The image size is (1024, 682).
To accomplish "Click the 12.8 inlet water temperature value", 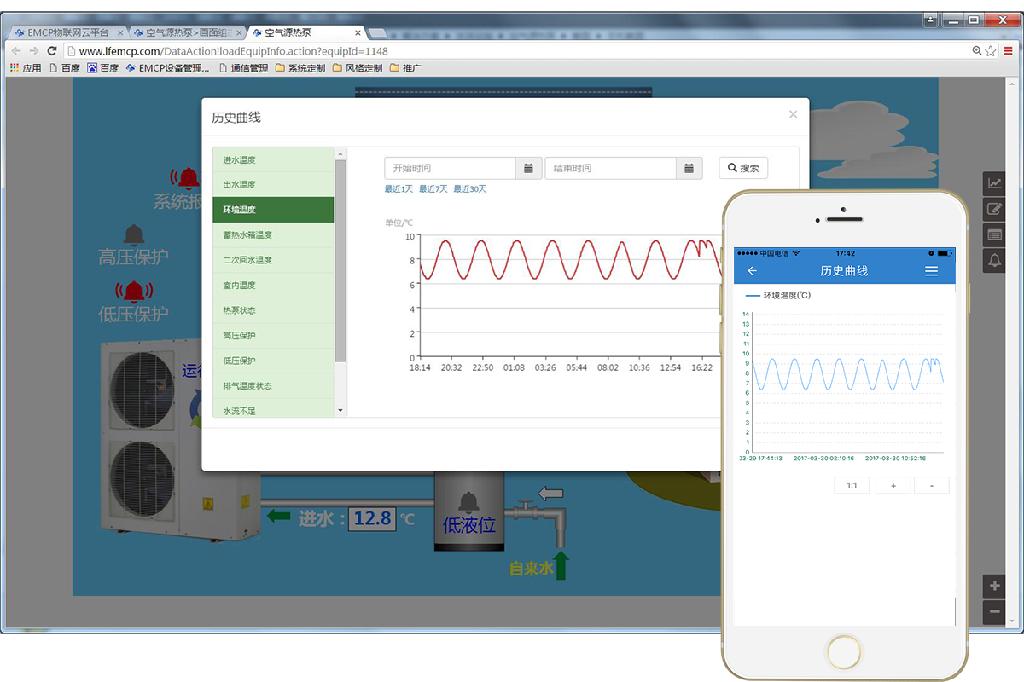I will [x=372, y=519].
